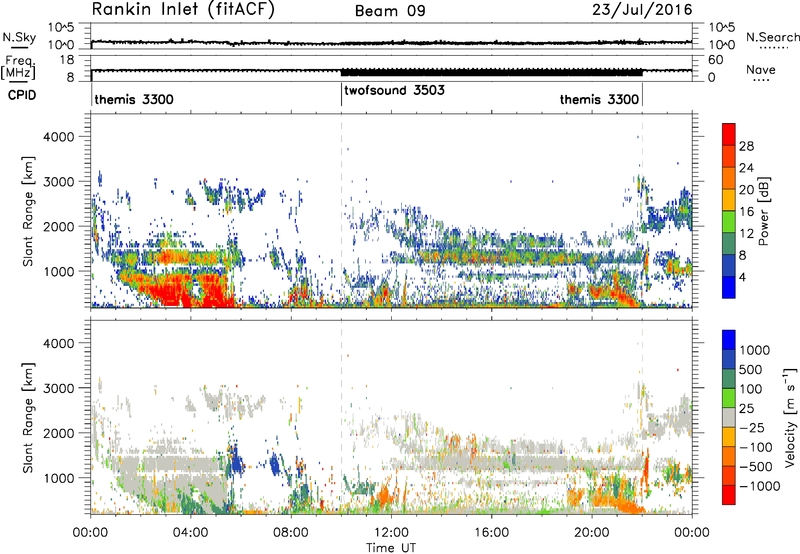800x554 pixels.
Task: Click the 'Nave' legend label
Action: coord(761,69)
